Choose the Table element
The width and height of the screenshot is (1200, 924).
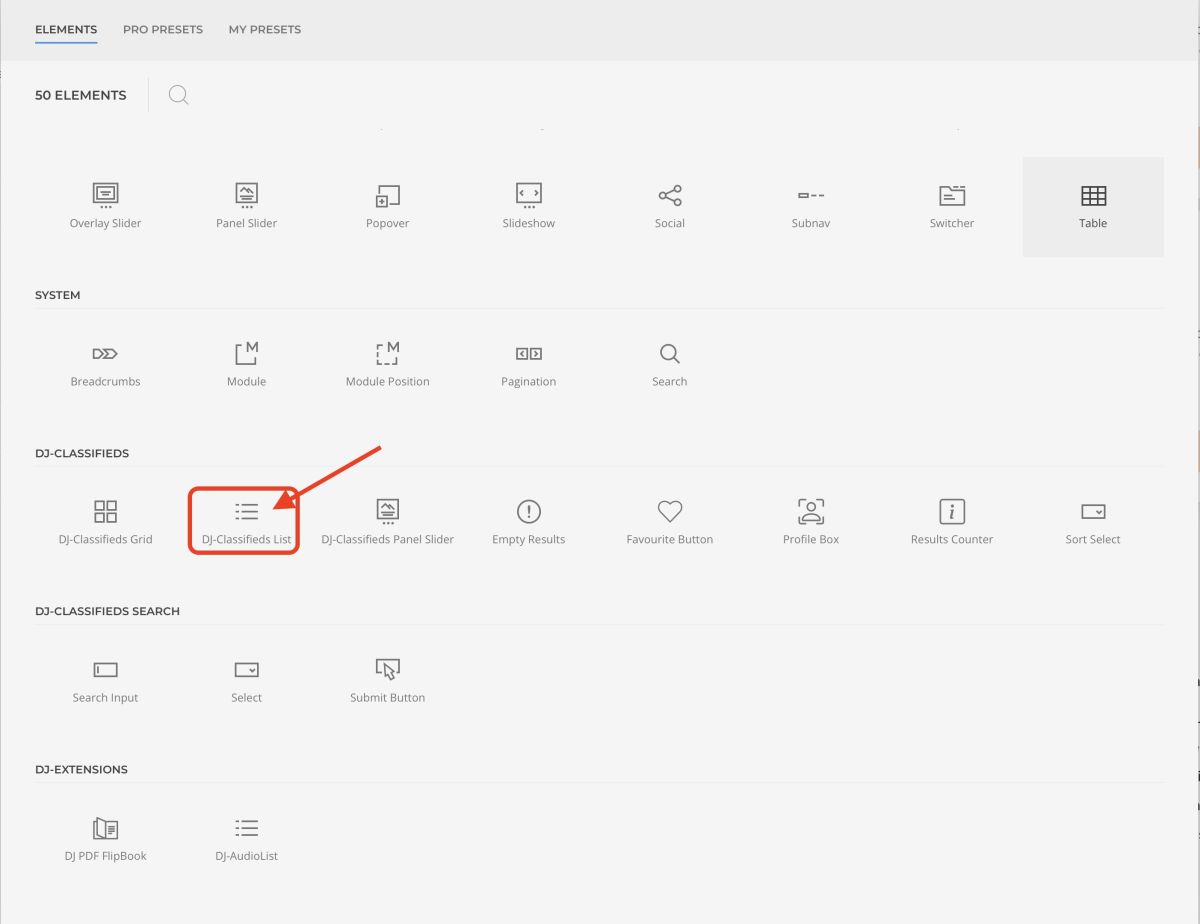[x=1093, y=207]
